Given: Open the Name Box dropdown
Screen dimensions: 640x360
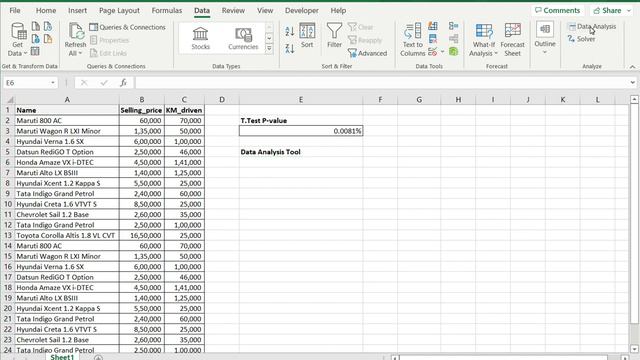Looking at the screenshot, I should click(53, 83).
